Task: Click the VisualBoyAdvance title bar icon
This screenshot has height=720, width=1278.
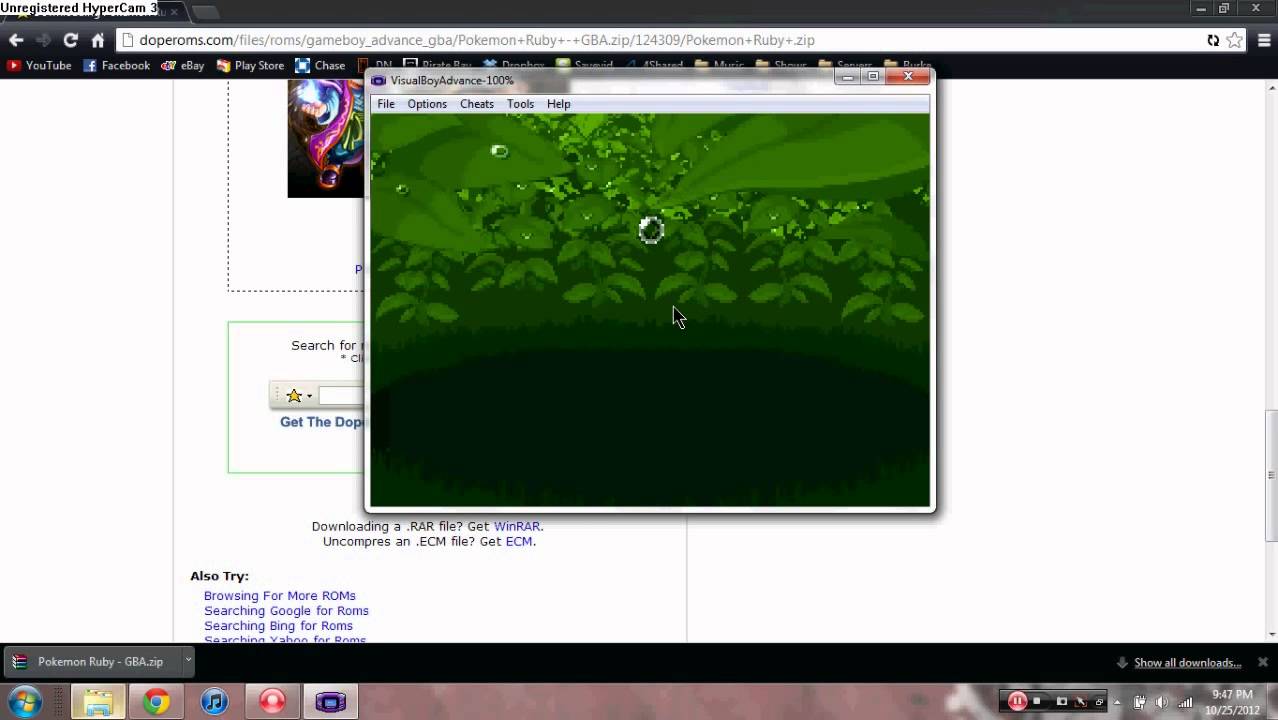Action: pyautogui.click(x=379, y=81)
